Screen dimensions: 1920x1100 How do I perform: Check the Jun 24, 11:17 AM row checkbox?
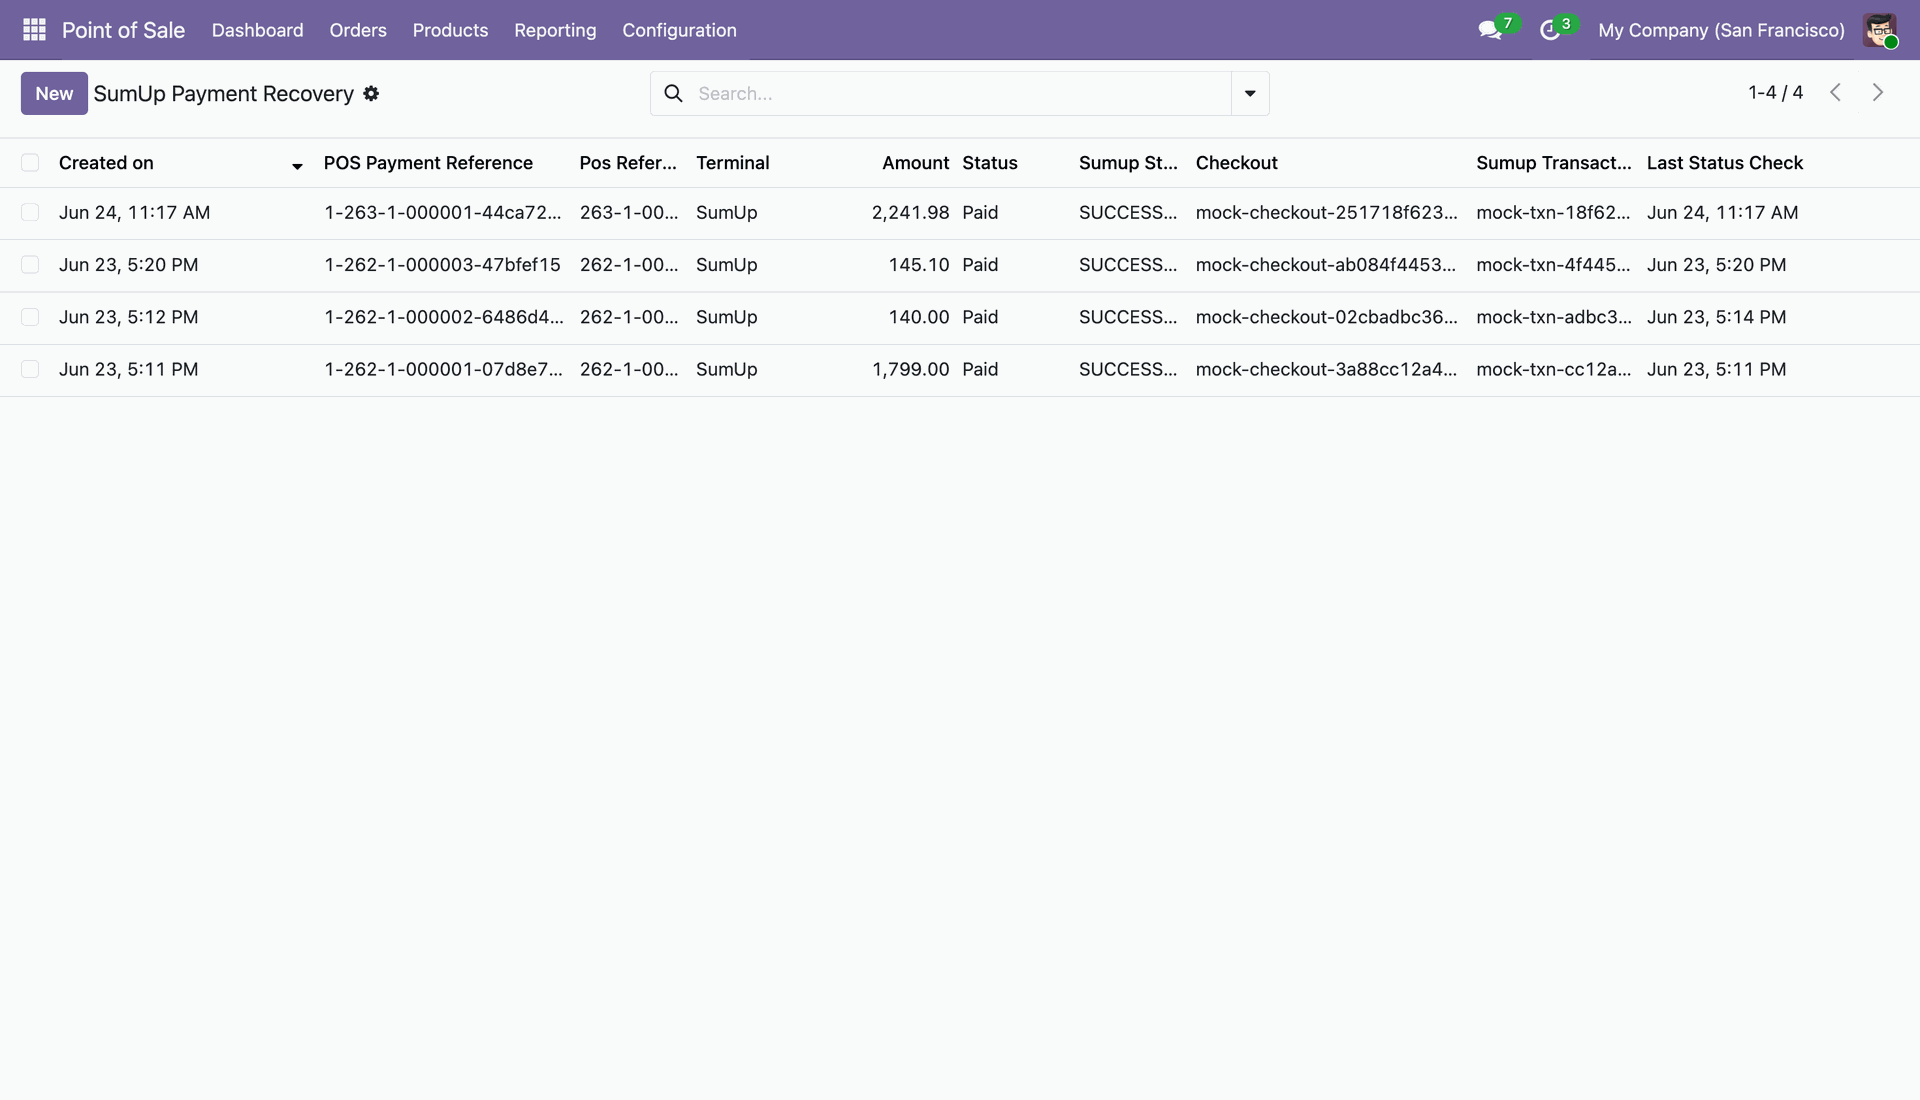(x=30, y=213)
